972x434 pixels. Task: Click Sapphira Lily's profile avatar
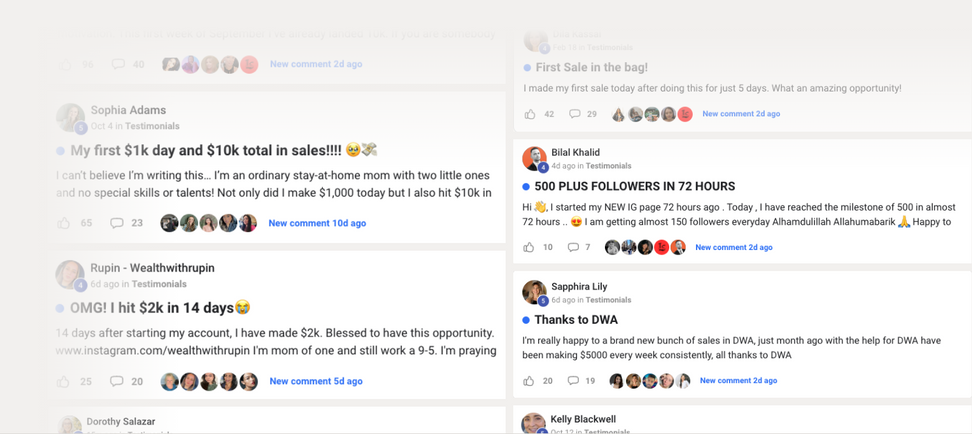tap(534, 292)
